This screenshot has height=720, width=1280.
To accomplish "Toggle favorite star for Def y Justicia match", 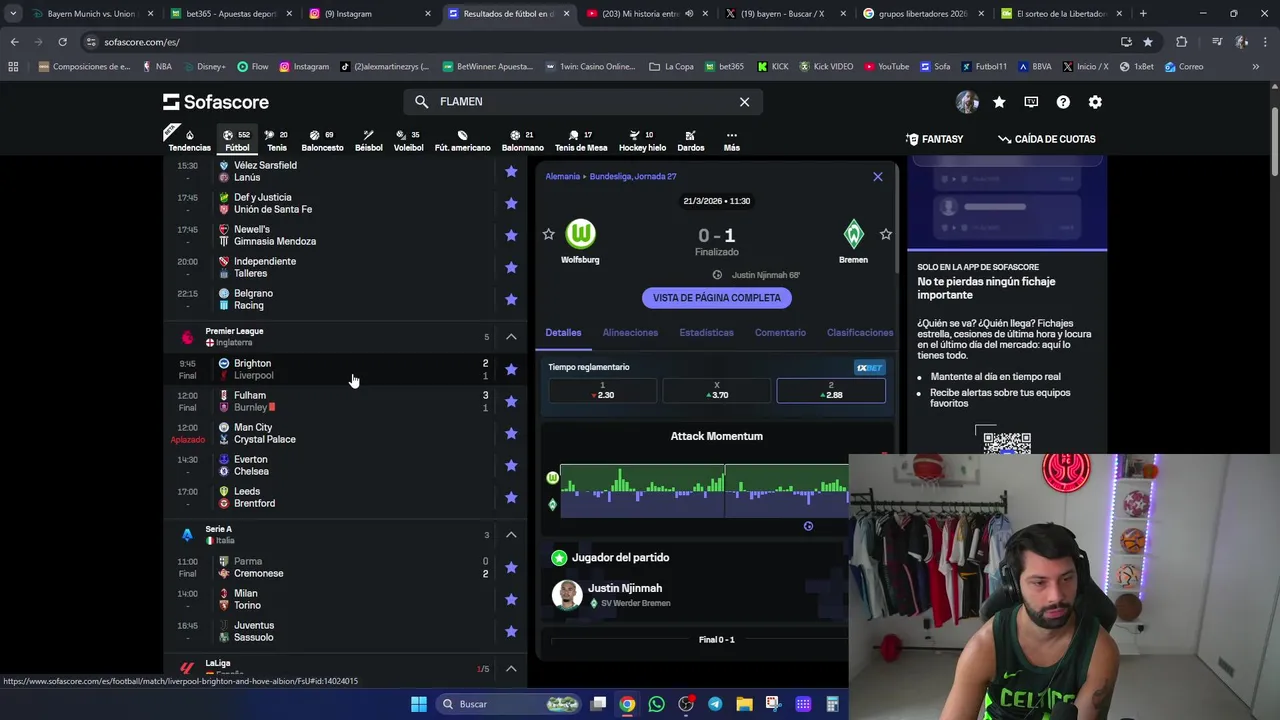I will point(511,203).
